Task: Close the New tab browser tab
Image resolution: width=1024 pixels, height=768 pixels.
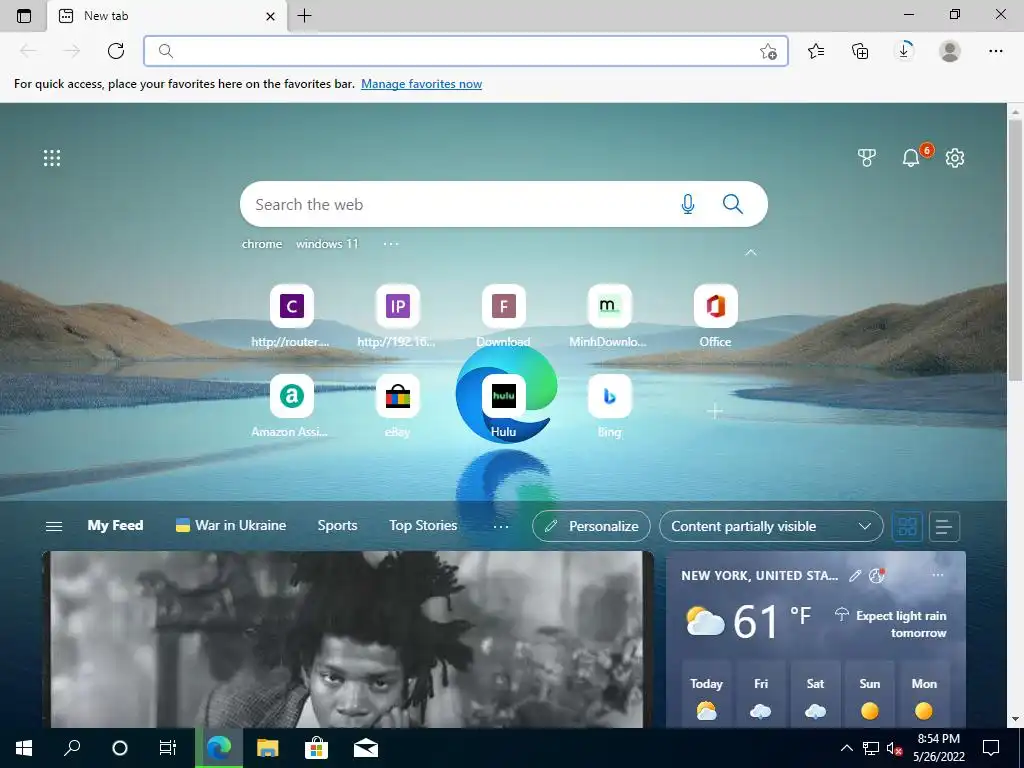Action: [x=270, y=16]
